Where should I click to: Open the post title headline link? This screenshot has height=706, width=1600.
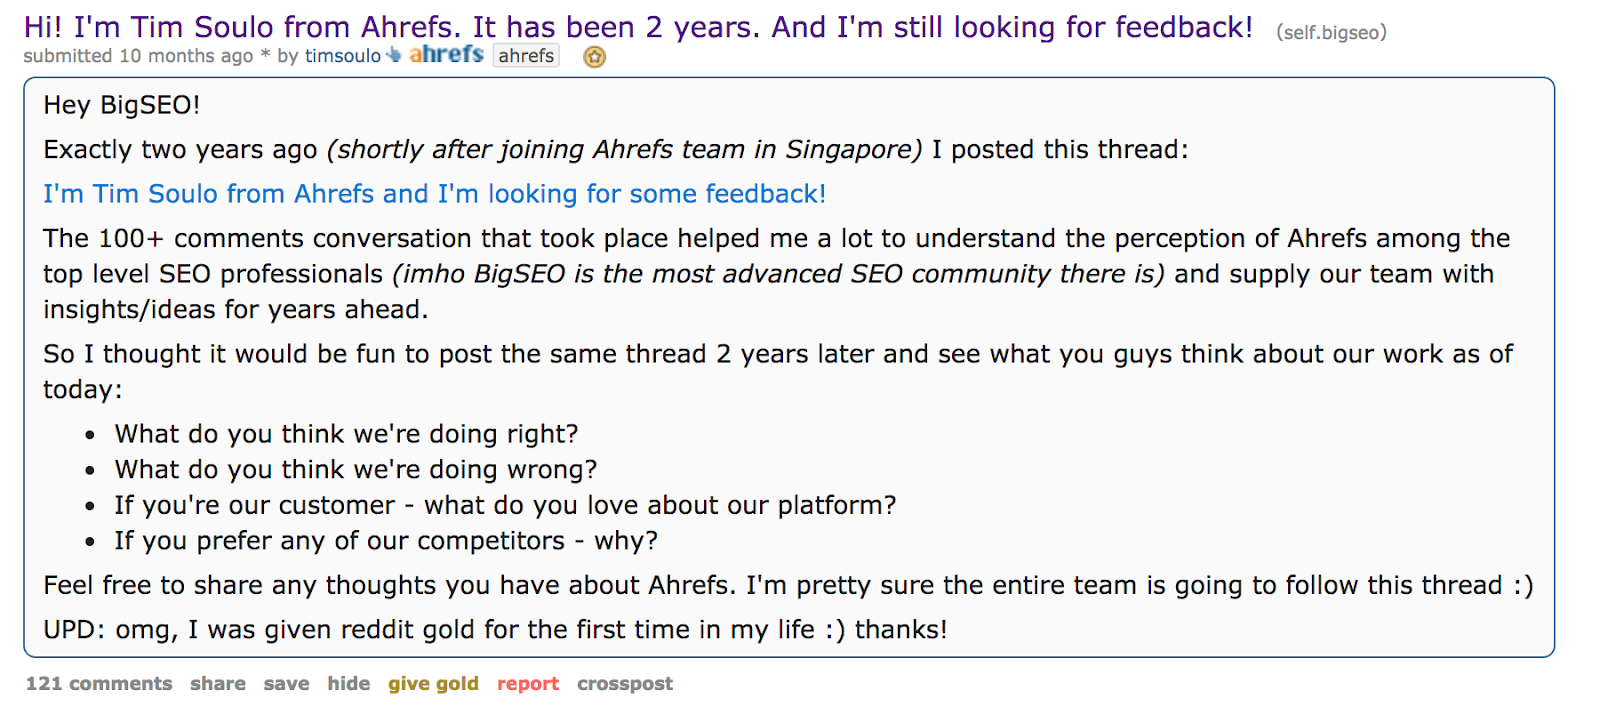pos(640,26)
